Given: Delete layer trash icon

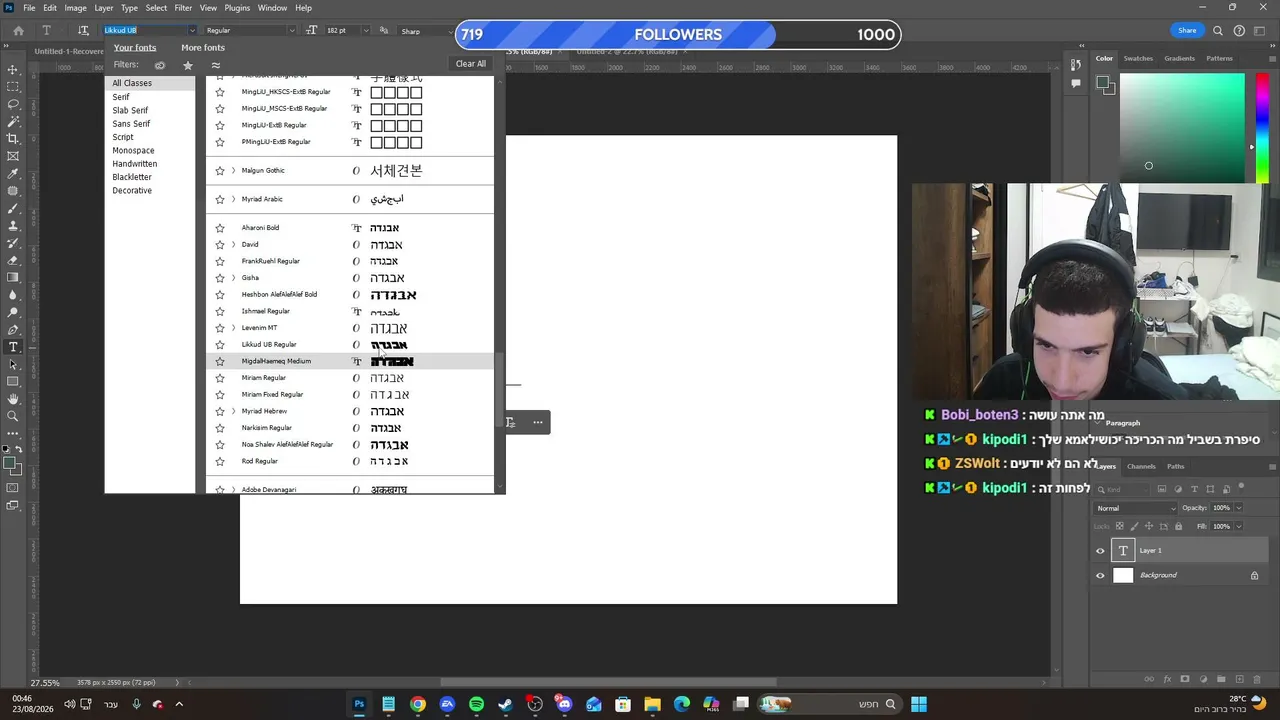Looking at the screenshot, I should [x=1259, y=680].
